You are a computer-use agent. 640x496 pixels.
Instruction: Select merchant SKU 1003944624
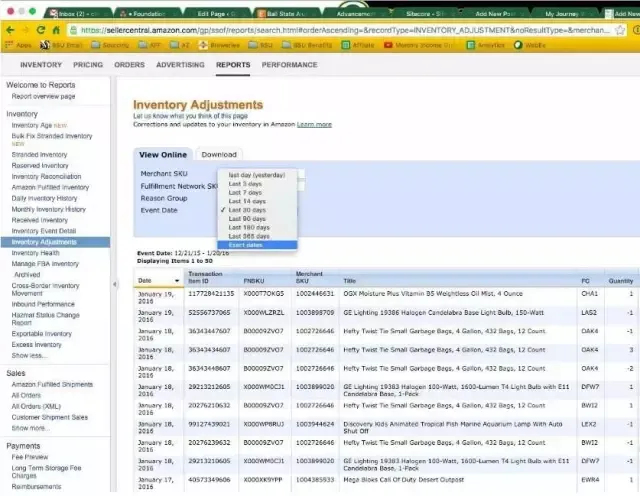coord(315,424)
